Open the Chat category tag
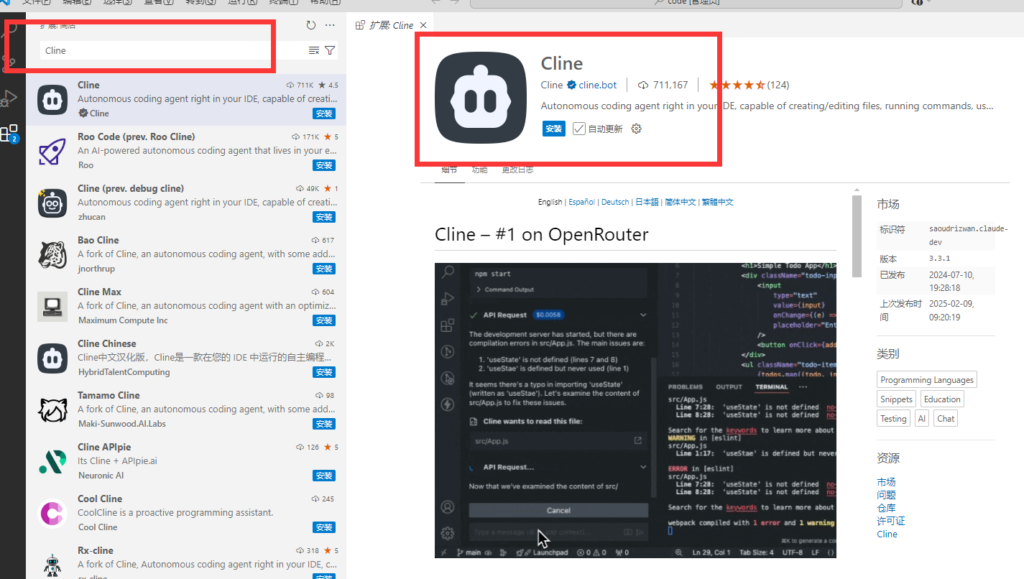Screen dimensions: 1024x579 pos(946,419)
